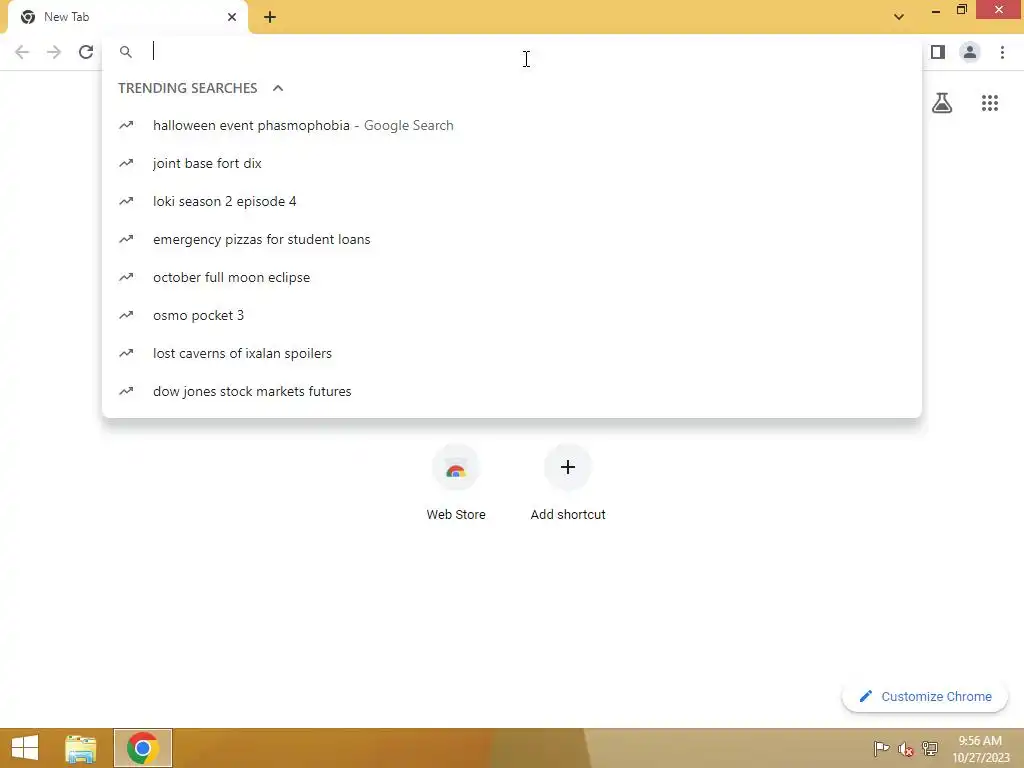Viewport: 1024px width, 768px height.
Task: Pick osmo pocket 3 suggestion
Action: [512, 315]
